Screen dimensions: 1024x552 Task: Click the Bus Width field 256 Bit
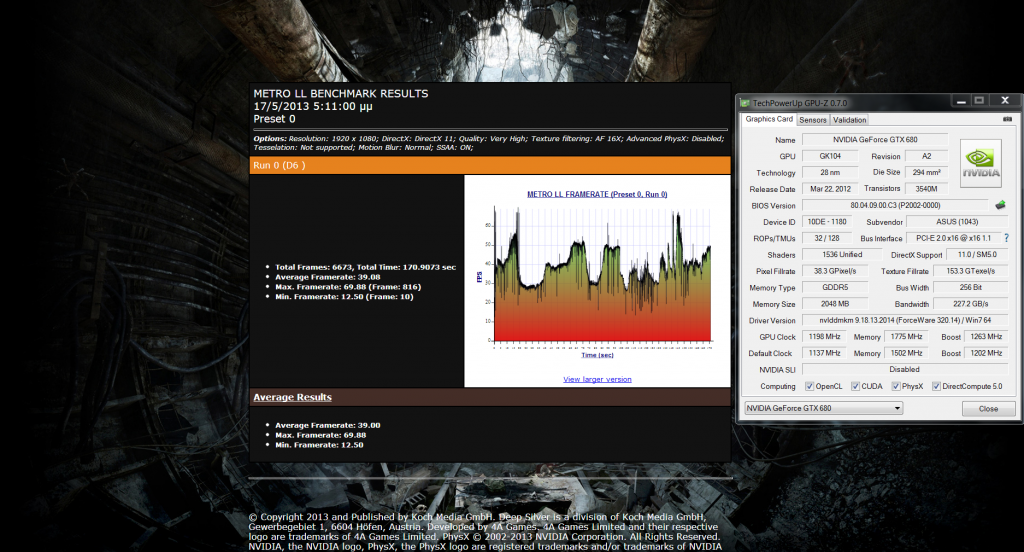970,287
